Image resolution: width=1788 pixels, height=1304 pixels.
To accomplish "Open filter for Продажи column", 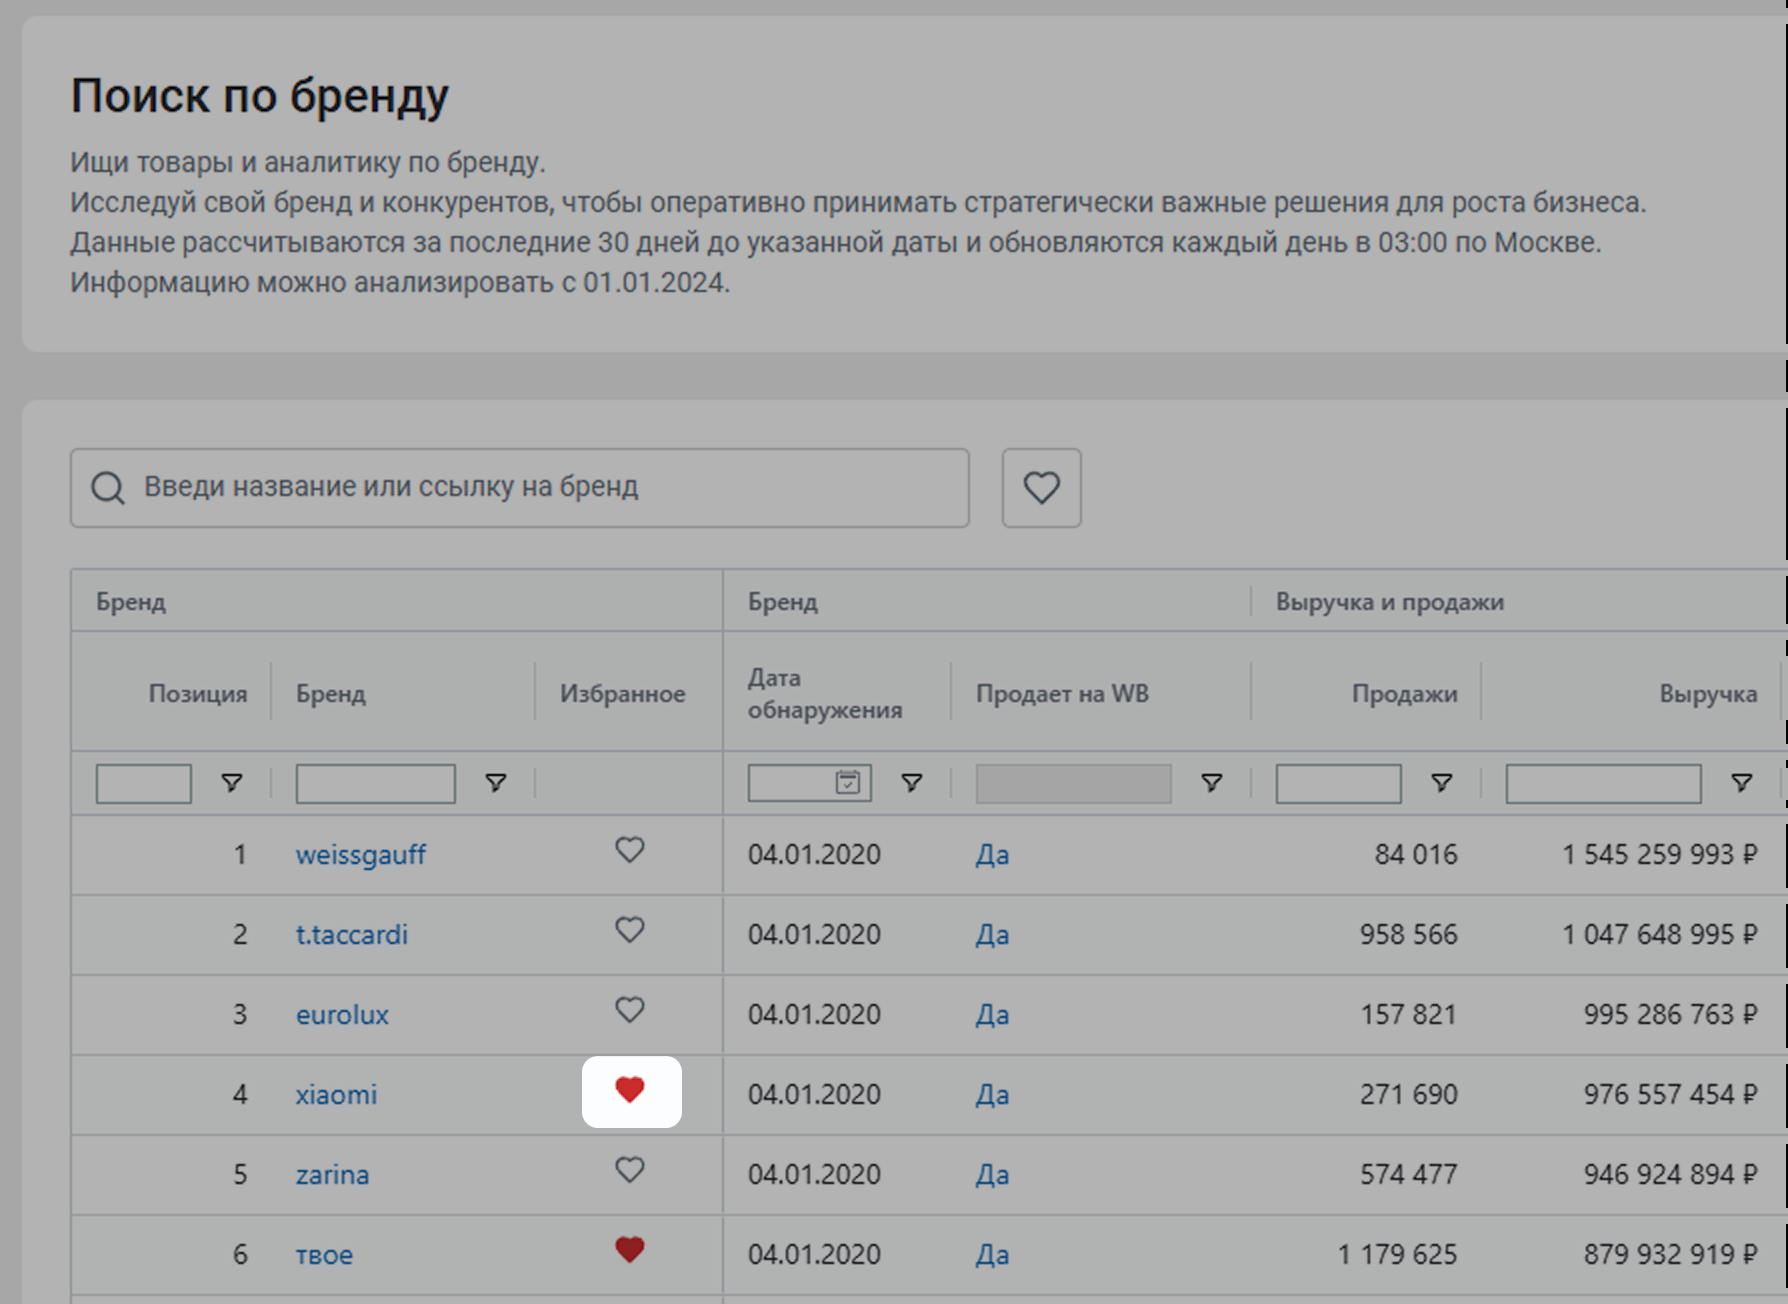I will (1442, 783).
